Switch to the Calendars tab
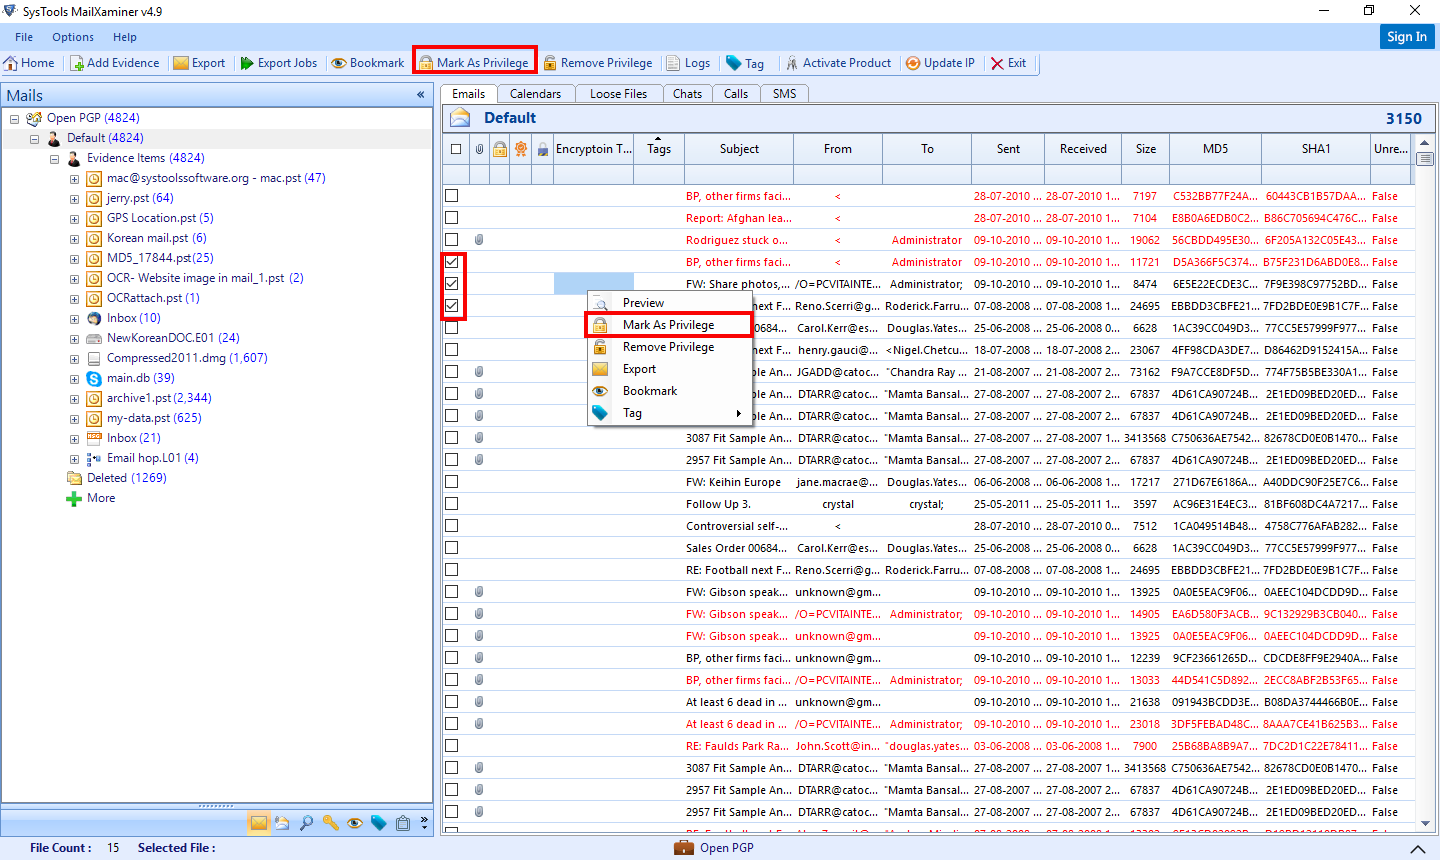The image size is (1440, 860). [535, 94]
